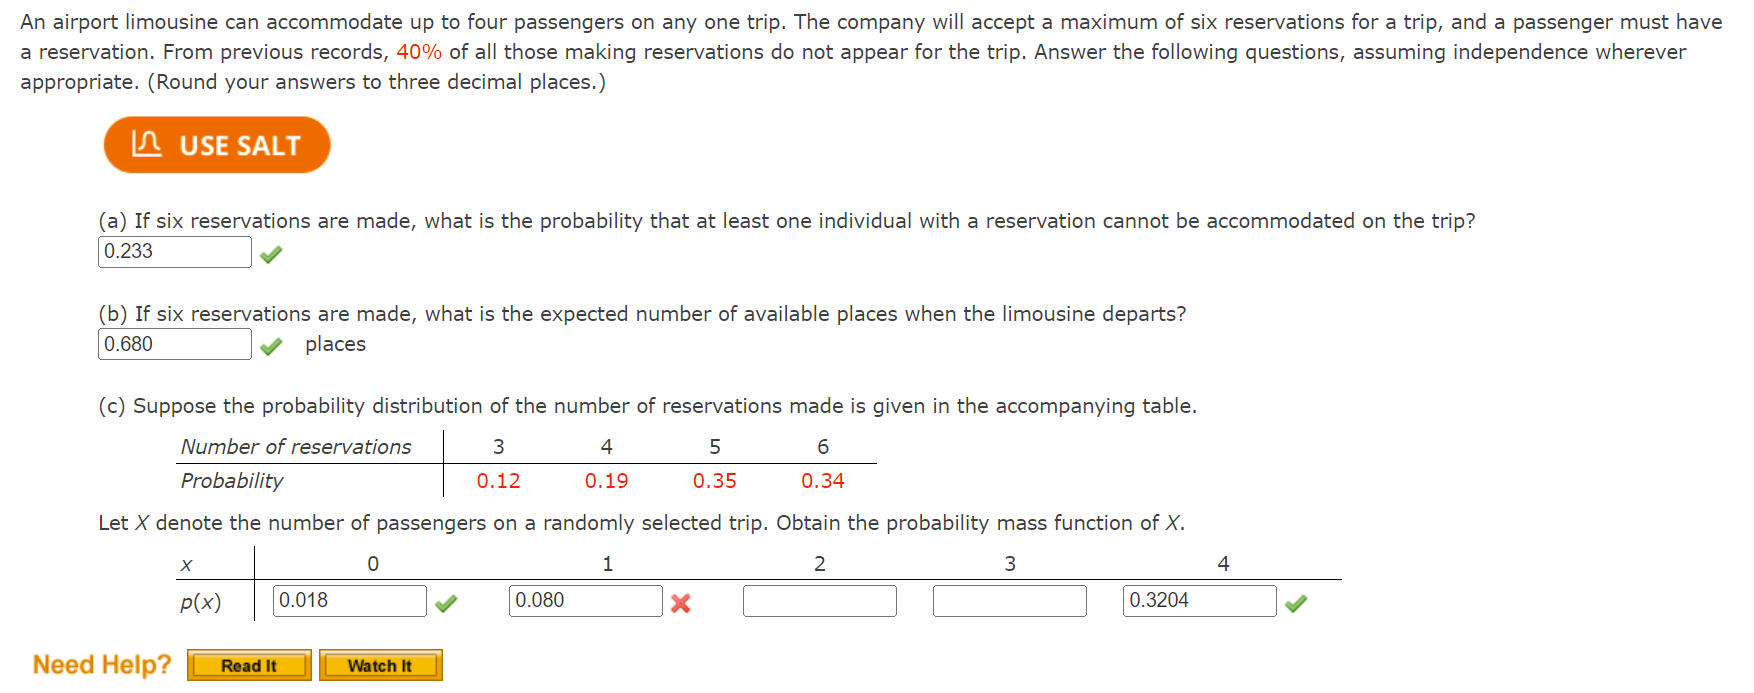The image size is (1754, 693).
Task: Click the Need Help? label
Action: 100,663
